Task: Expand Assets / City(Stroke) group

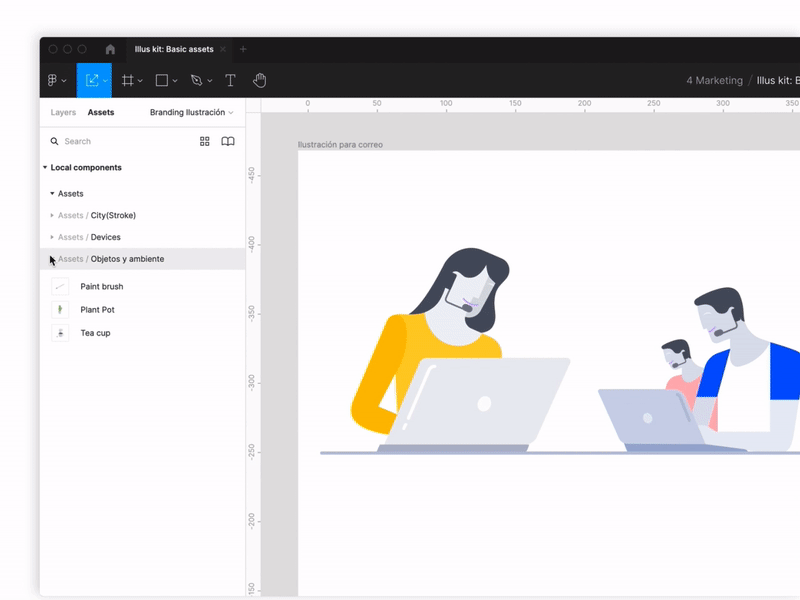Action: point(52,215)
